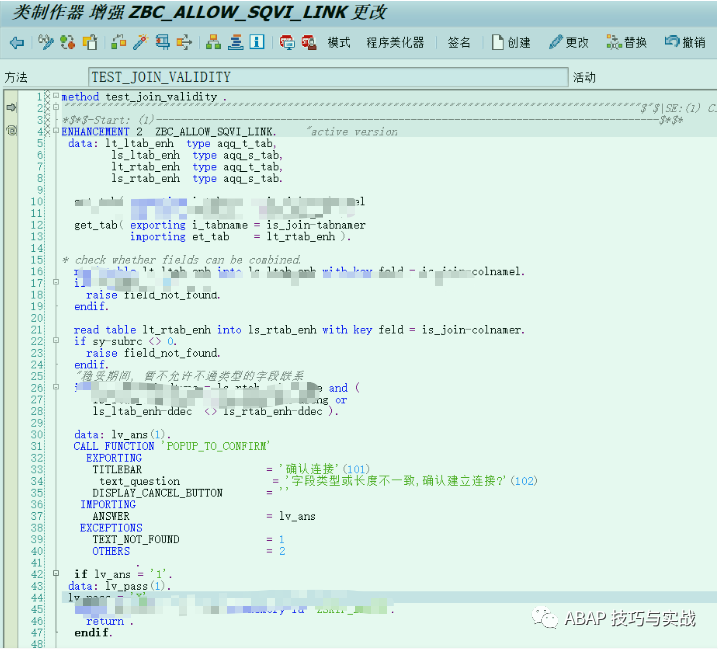Click the OTHERS exception line
718x649 pixels.
pos(111,551)
